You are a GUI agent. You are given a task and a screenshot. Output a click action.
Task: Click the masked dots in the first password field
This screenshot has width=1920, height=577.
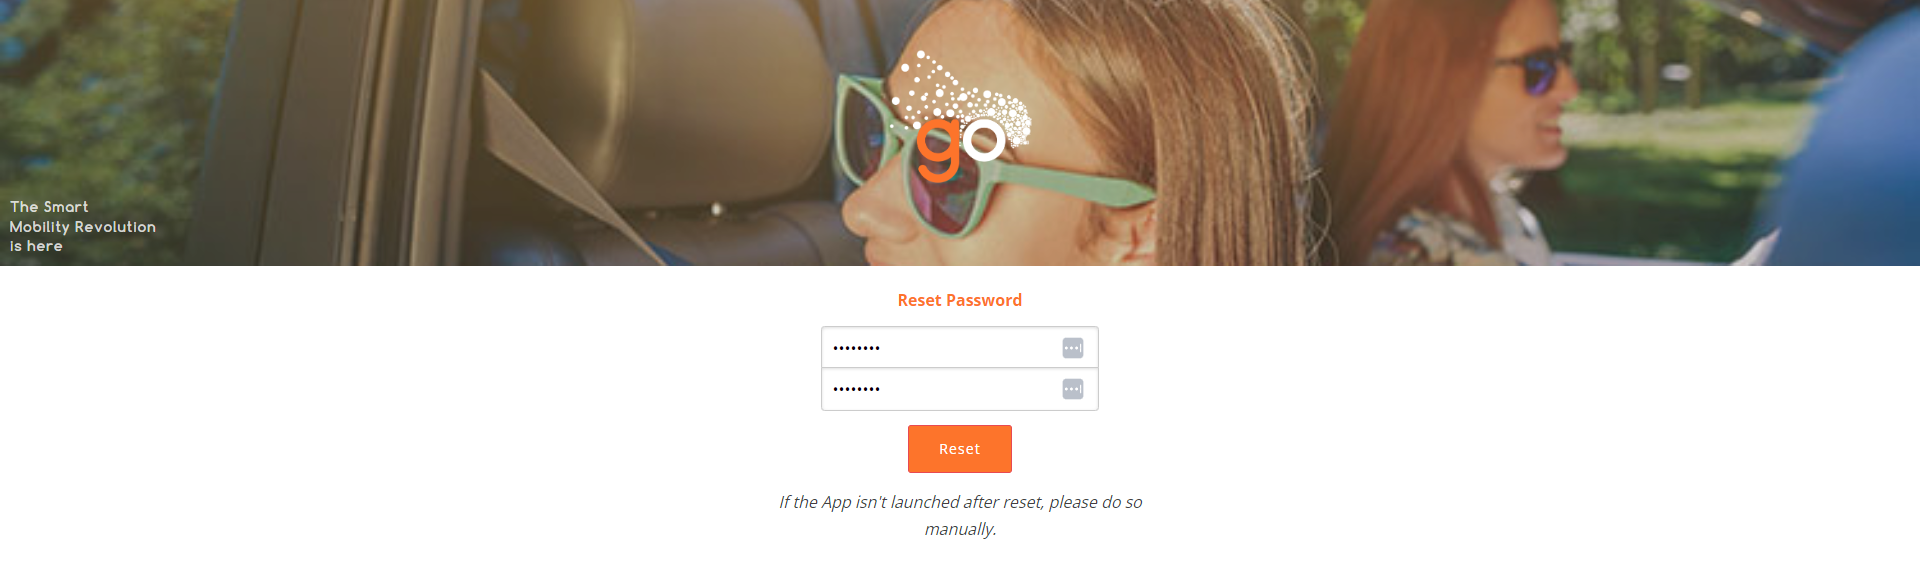pos(856,348)
